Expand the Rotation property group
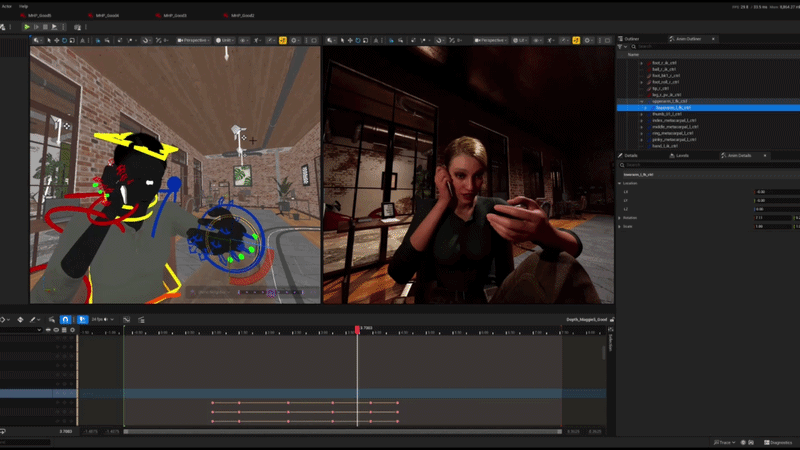Image resolution: width=800 pixels, height=450 pixels. (x=620, y=218)
